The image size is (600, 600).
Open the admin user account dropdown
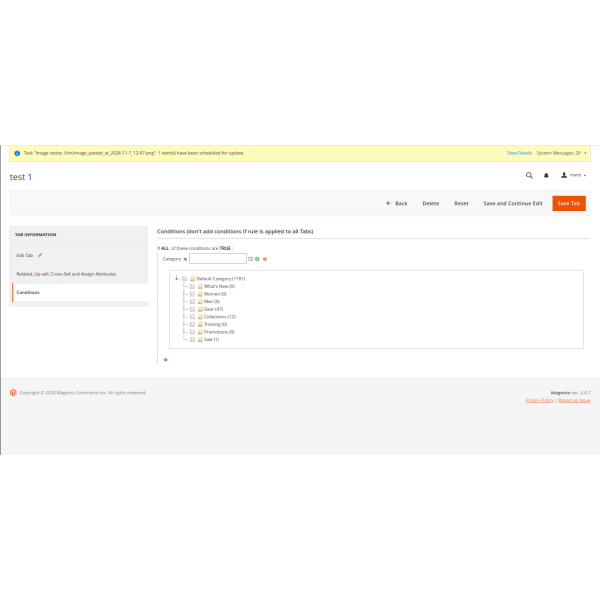[x=573, y=175]
